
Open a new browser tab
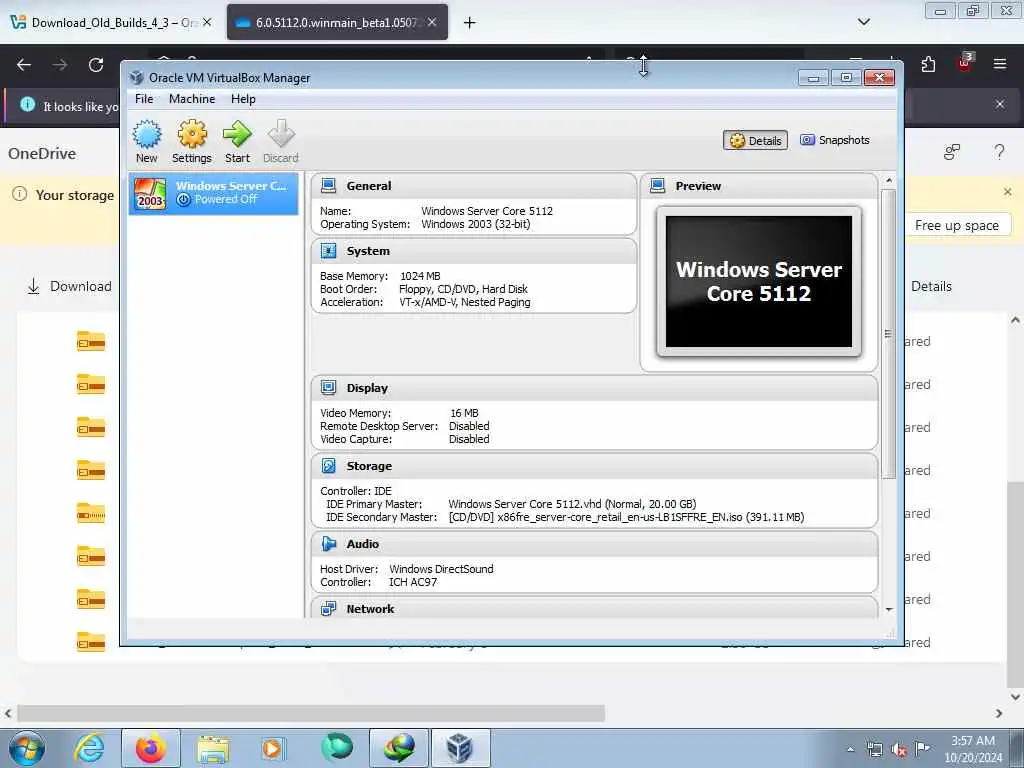click(470, 23)
